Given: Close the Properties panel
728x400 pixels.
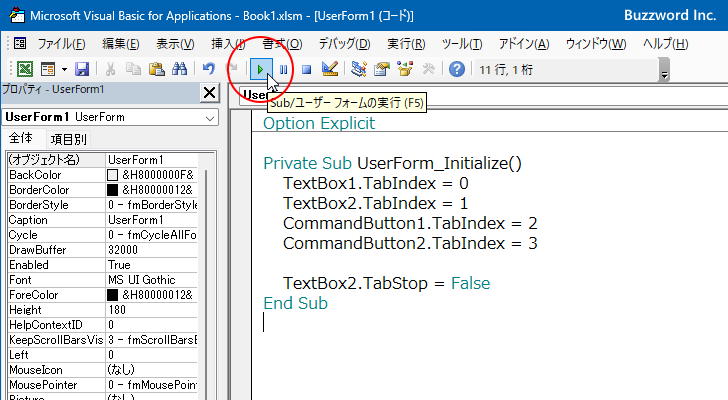Looking at the screenshot, I should (x=209, y=93).
